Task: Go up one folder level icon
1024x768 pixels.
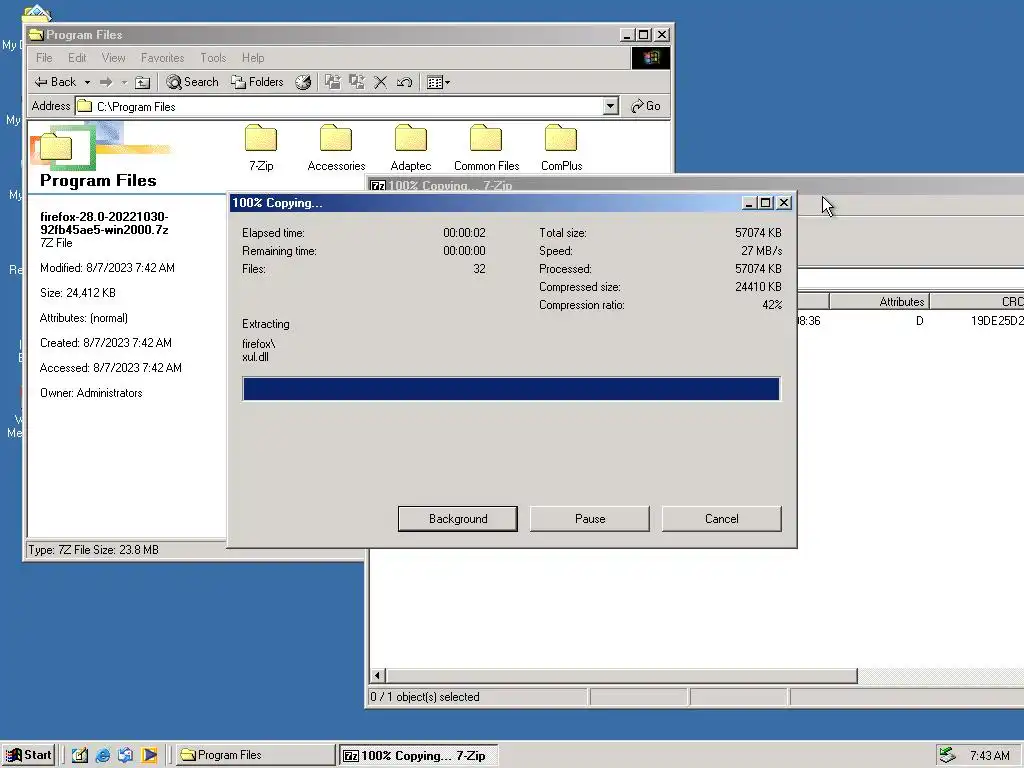Action: tap(142, 82)
